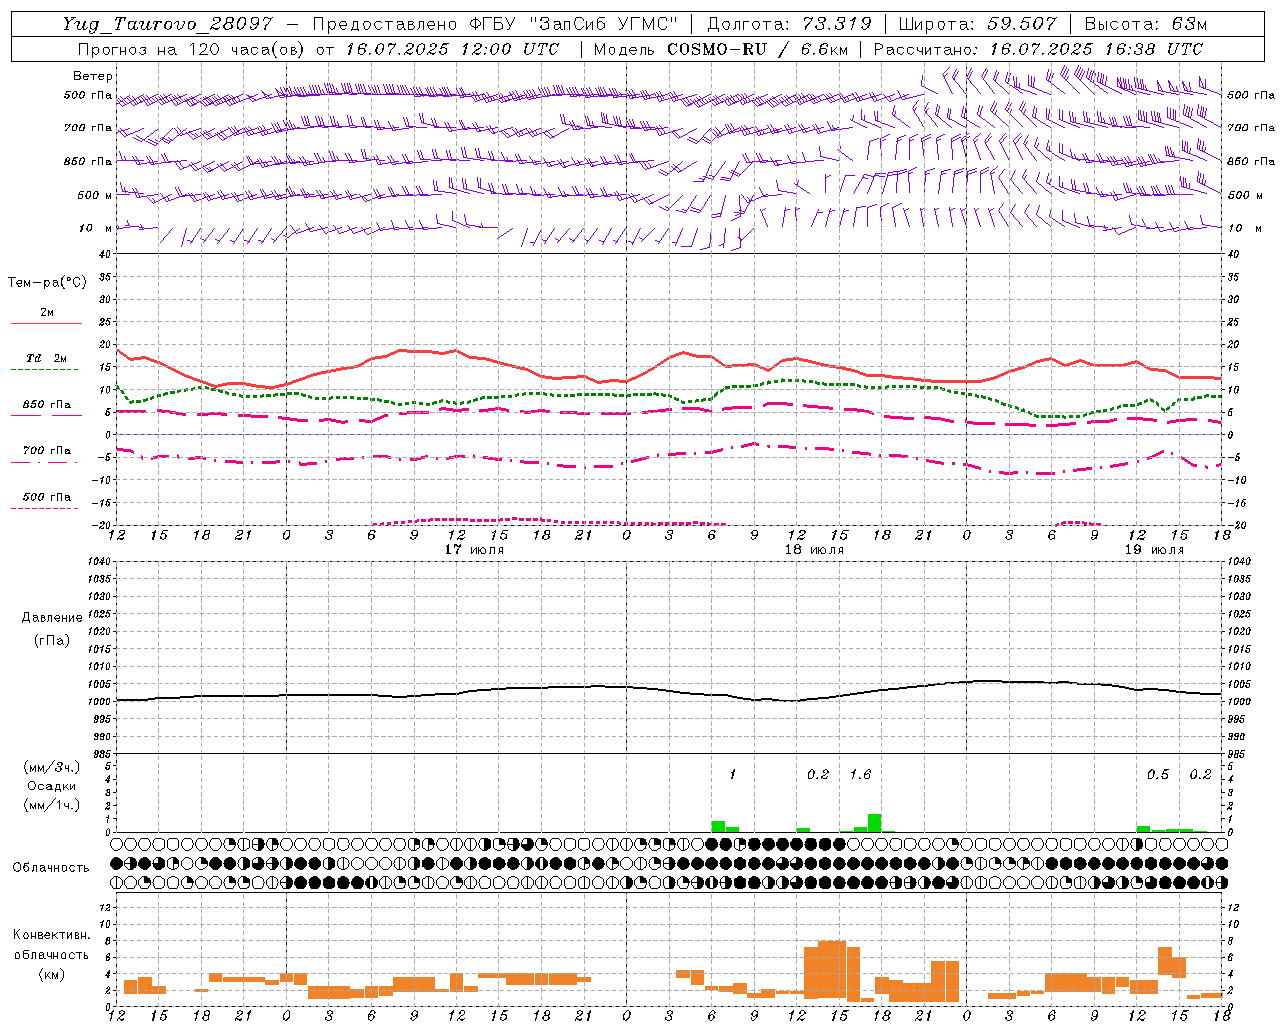Click the dotted line sample under temperature 500 гПа
Screen dimensions: 1280x1024
point(46,508)
